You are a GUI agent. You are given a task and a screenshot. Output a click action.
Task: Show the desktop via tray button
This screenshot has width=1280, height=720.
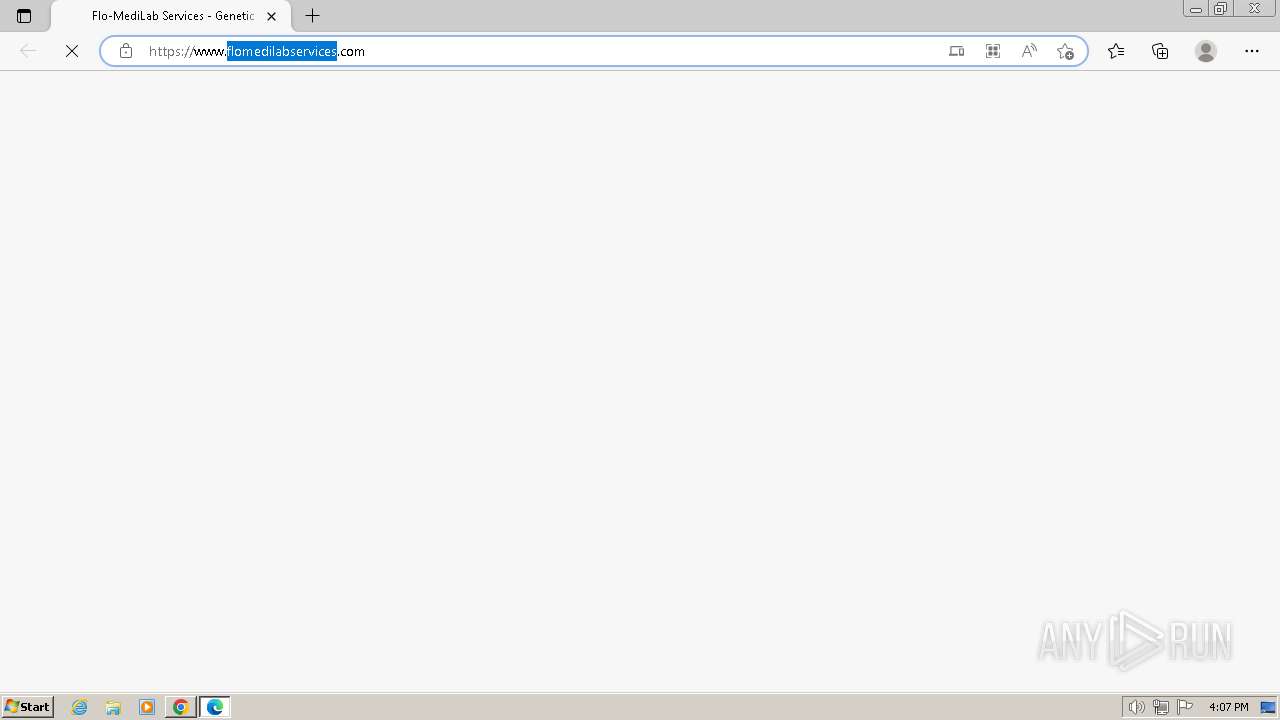coord(1268,707)
